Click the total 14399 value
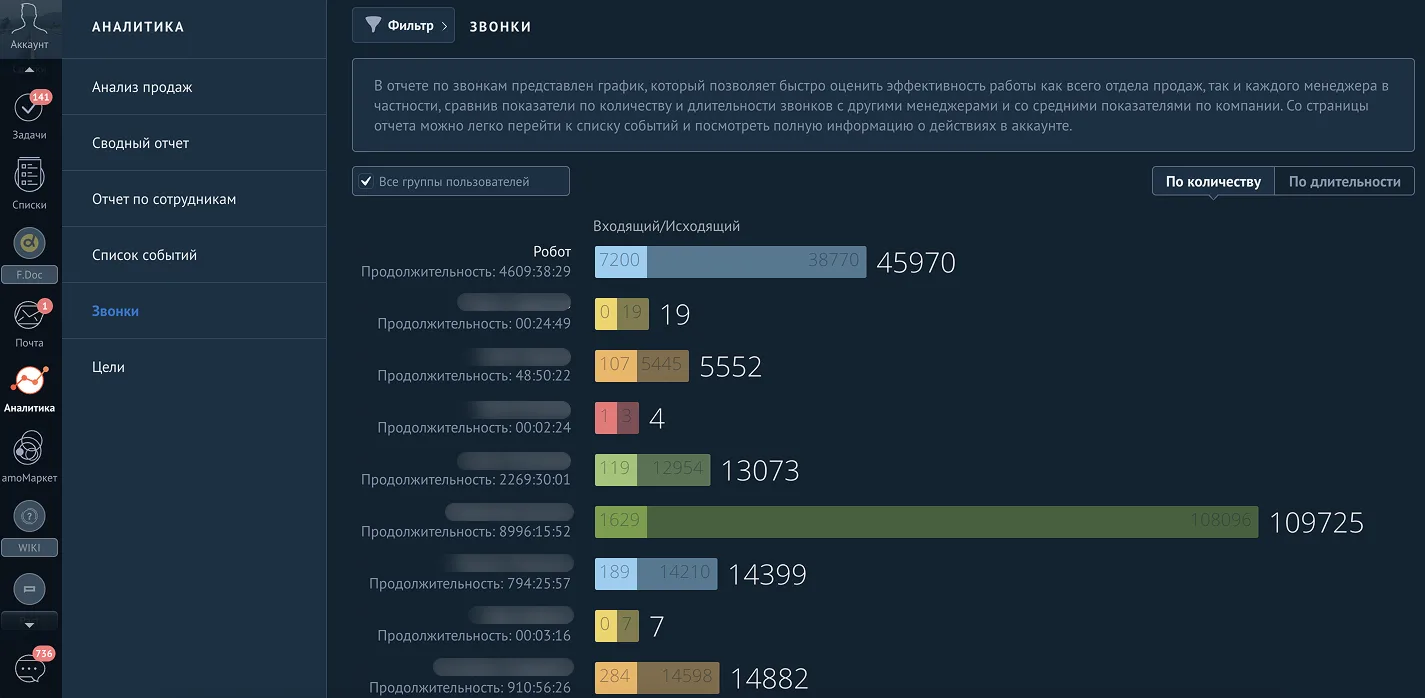 767,575
